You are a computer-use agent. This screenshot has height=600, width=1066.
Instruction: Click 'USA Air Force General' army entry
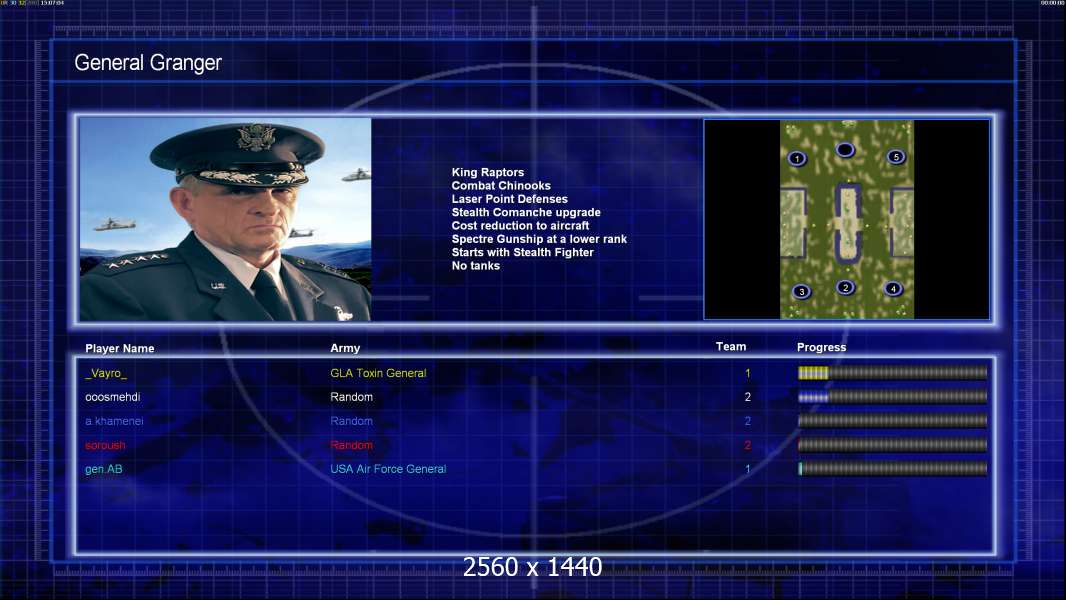tap(388, 469)
